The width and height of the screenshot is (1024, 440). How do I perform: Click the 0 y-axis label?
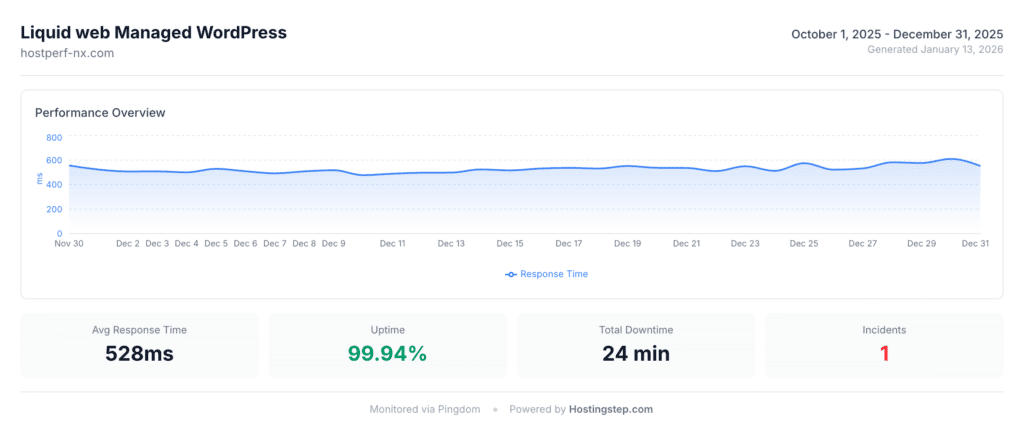(x=59, y=233)
